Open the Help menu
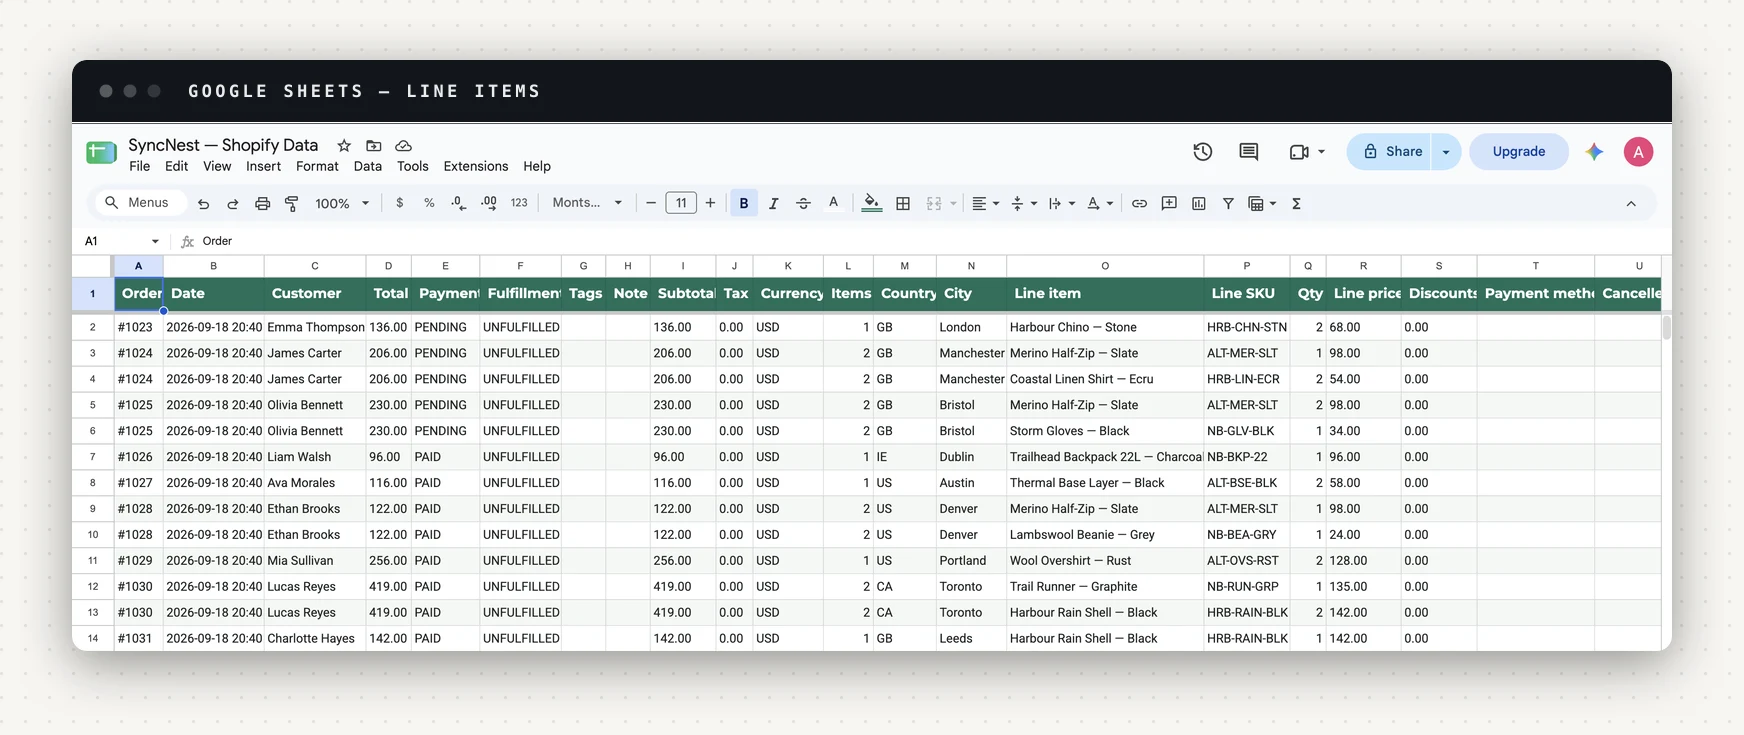The height and width of the screenshot is (735, 1744). click(537, 167)
